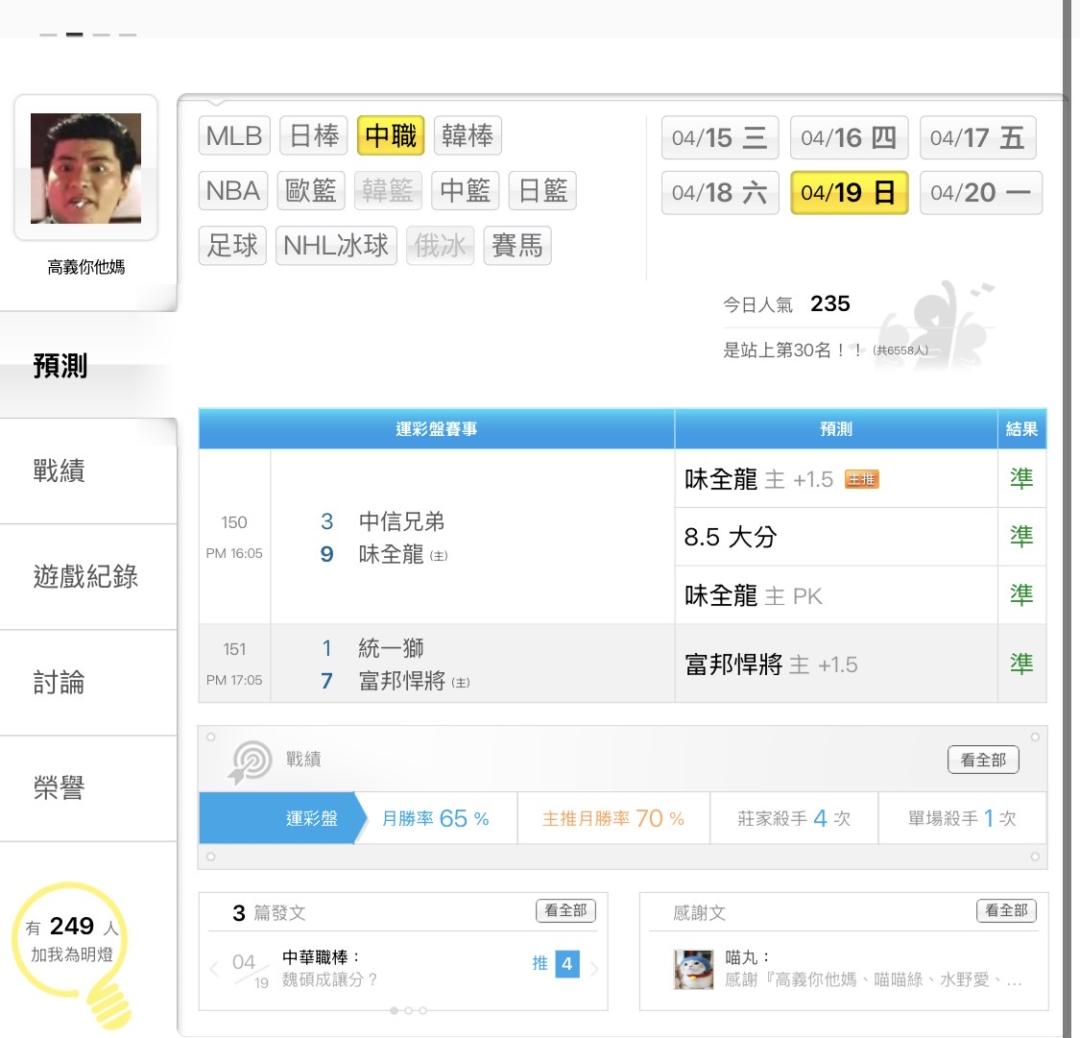Screen dimensions: 1080x1038
Task: Select the 歐籃 league filter
Action: tap(311, 190)
